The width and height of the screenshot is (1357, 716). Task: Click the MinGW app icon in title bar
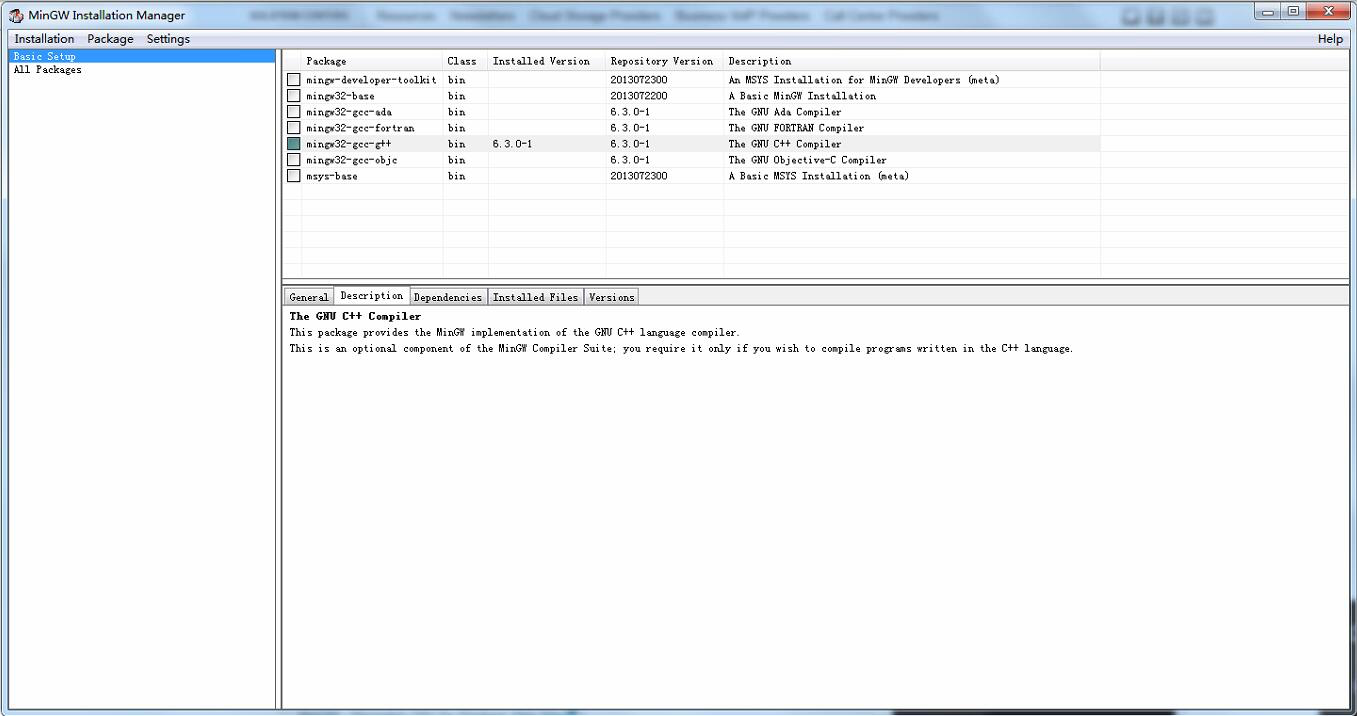coord(16,15)
